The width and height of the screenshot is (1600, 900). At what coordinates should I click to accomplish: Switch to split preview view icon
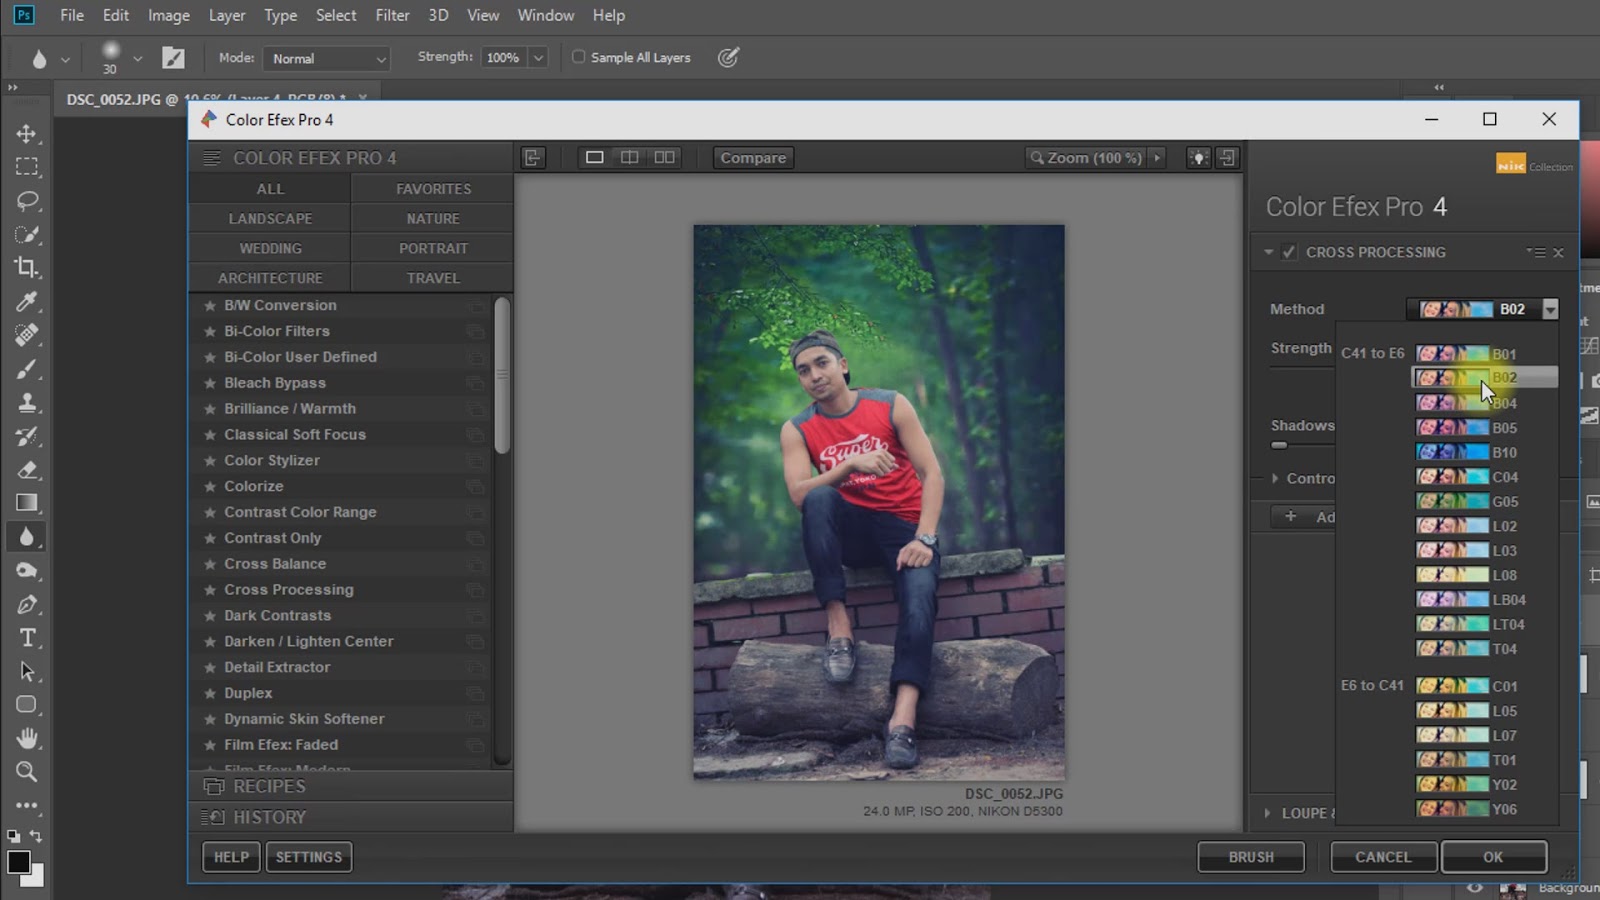click(x=629, y=157)
